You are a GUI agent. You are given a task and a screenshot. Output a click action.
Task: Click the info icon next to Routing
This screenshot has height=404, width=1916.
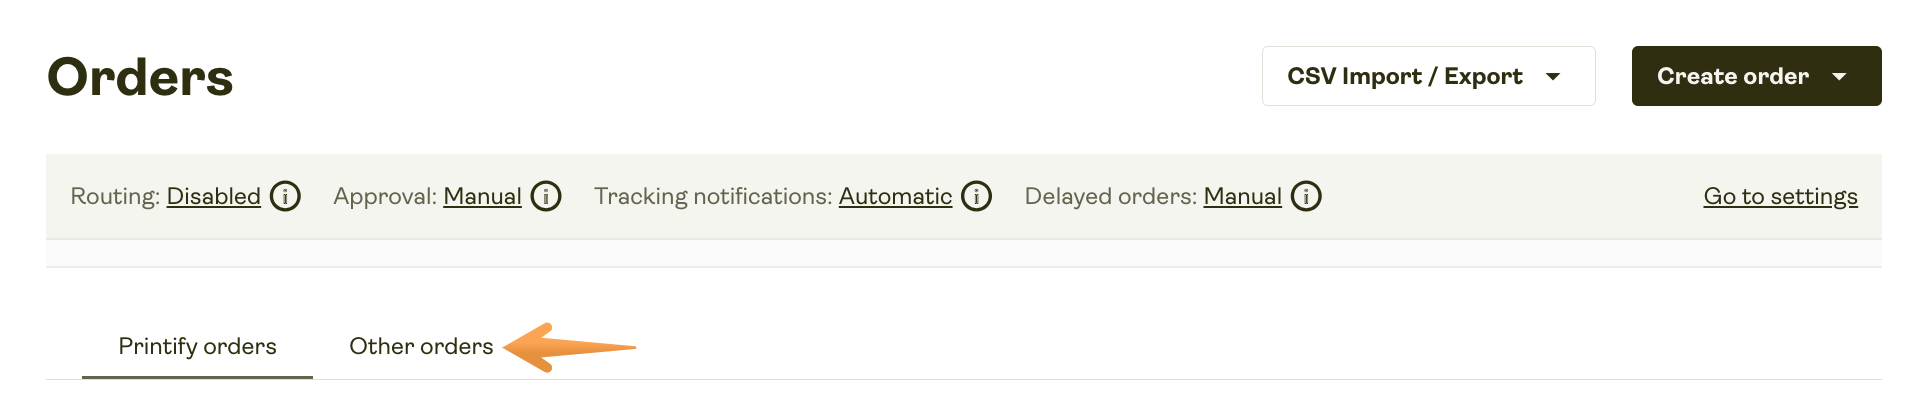285,196
